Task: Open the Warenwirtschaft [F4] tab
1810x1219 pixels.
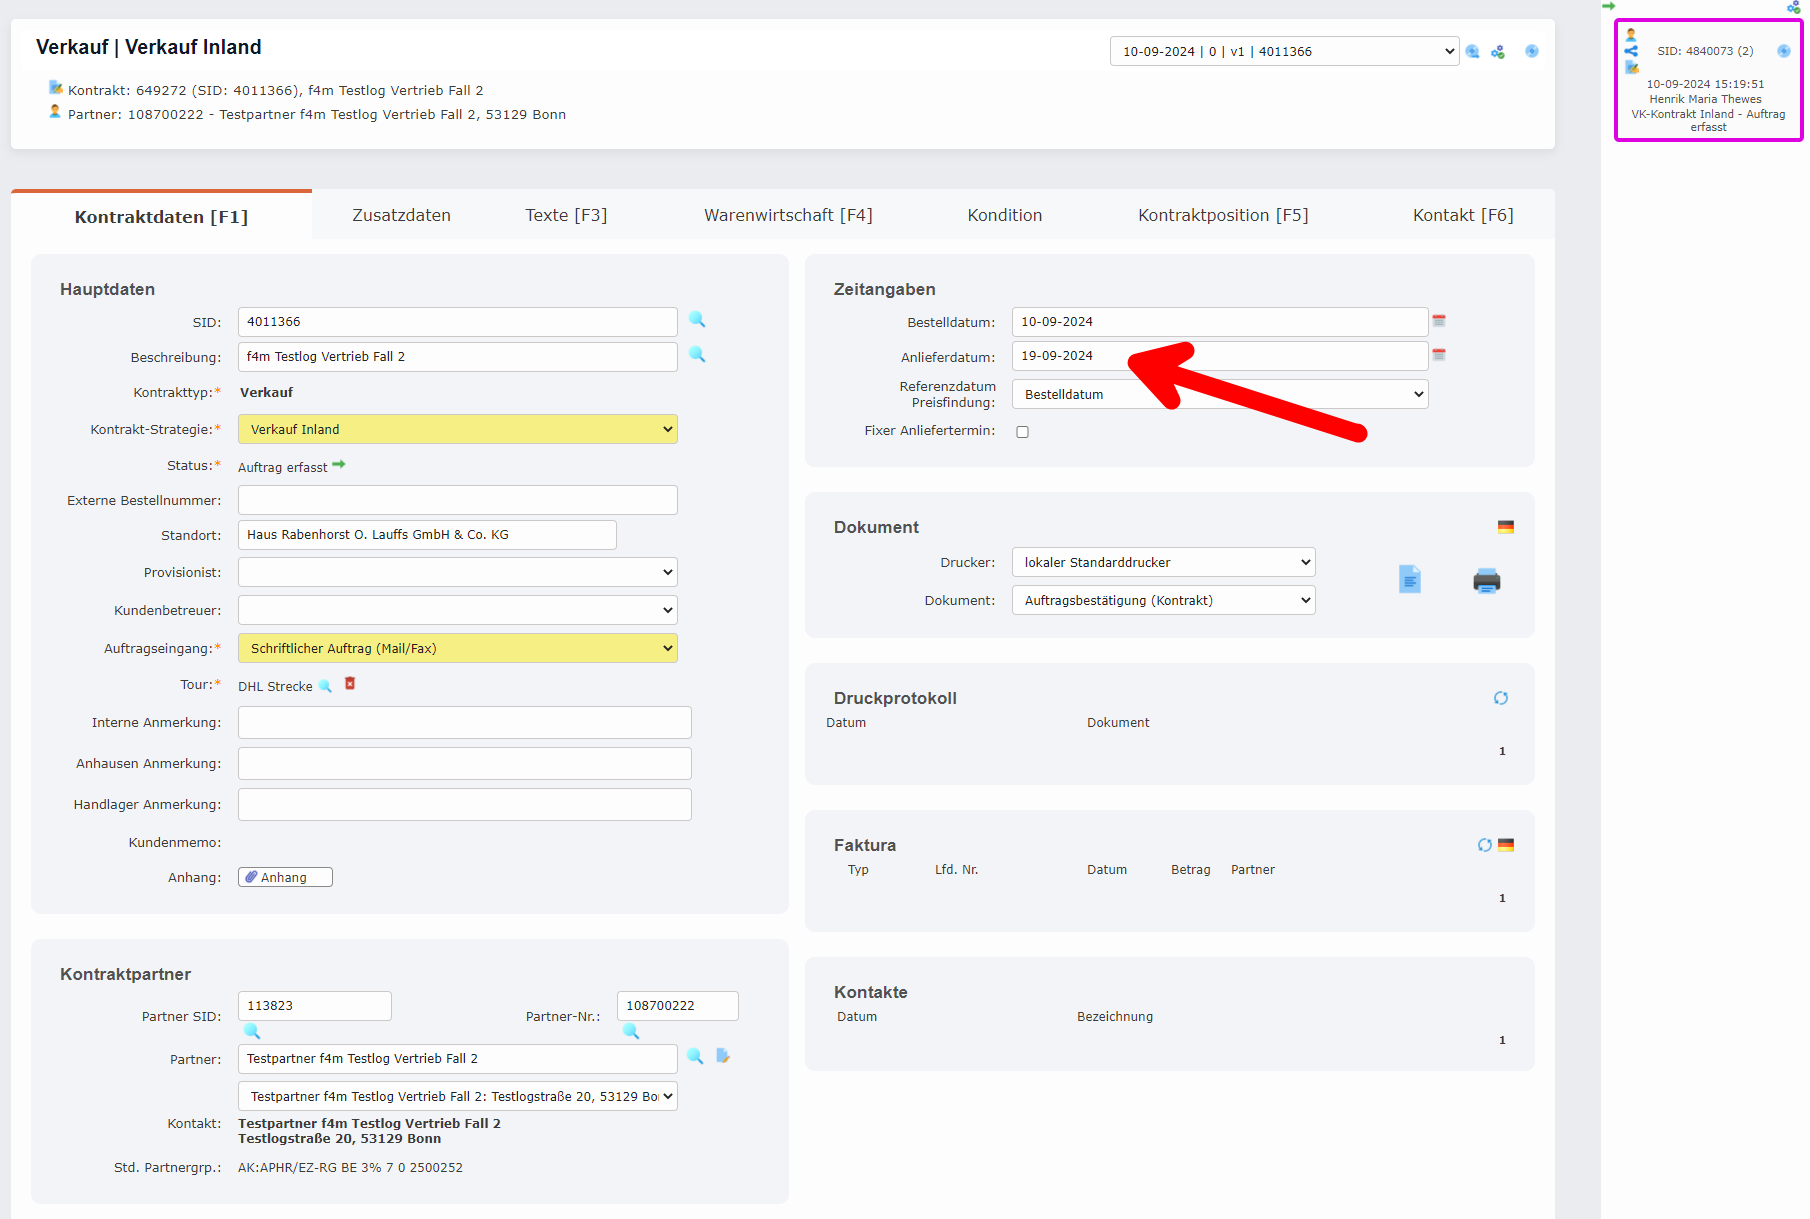Action: (788, 215)
